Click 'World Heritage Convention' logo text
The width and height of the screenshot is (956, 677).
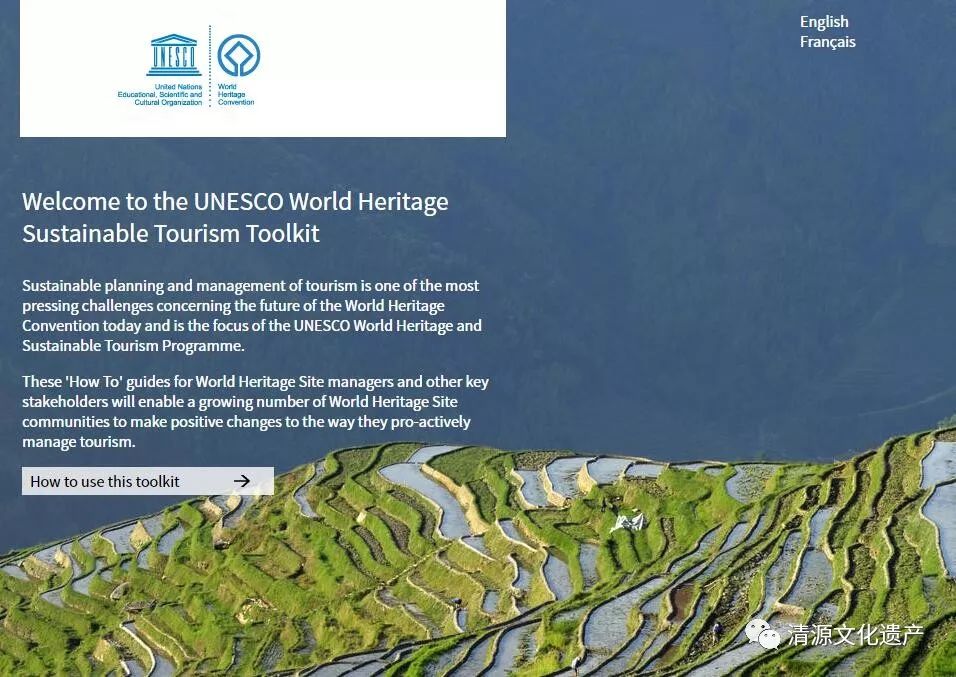236,95
